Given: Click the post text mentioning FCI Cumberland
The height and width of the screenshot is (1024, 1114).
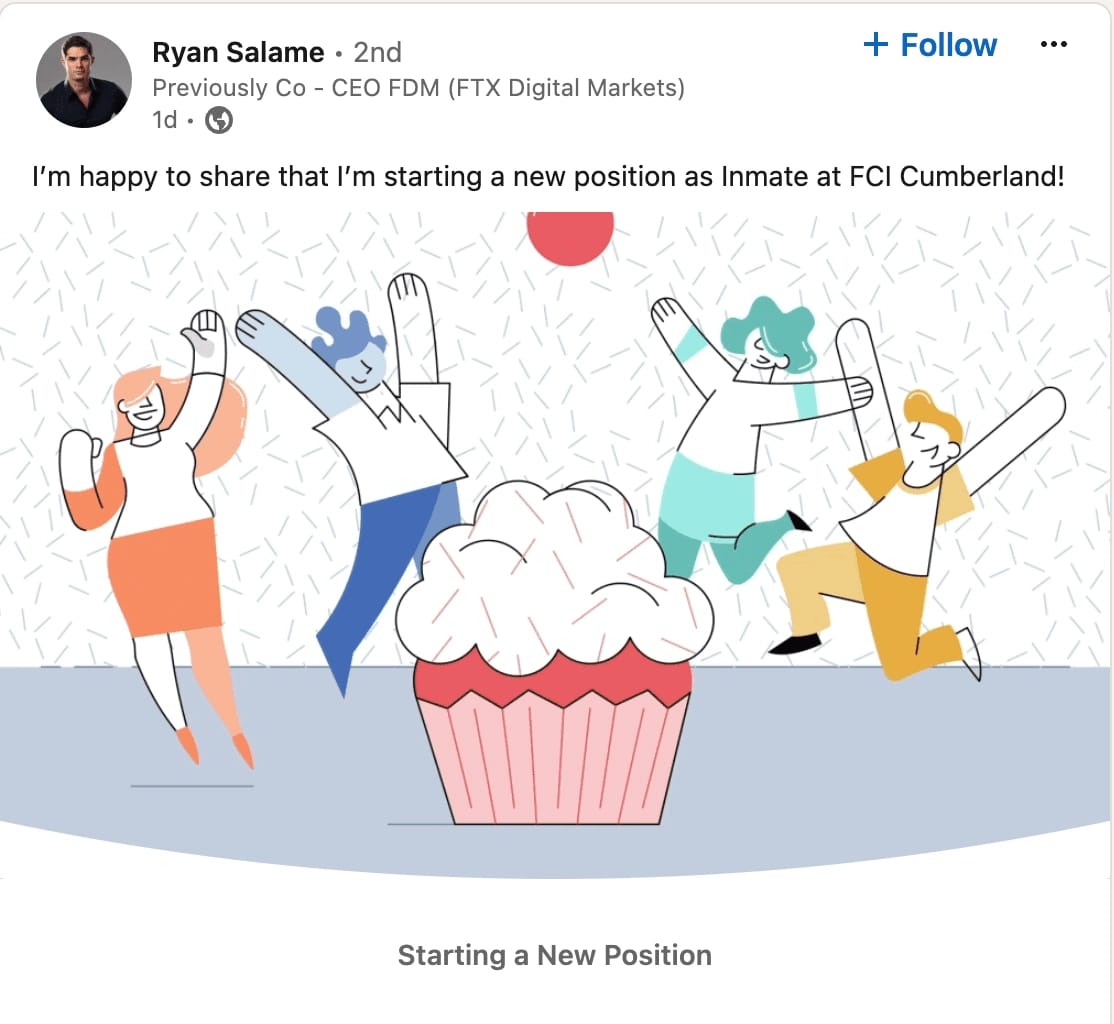Looking at the screenshot, I should [548, 176].
